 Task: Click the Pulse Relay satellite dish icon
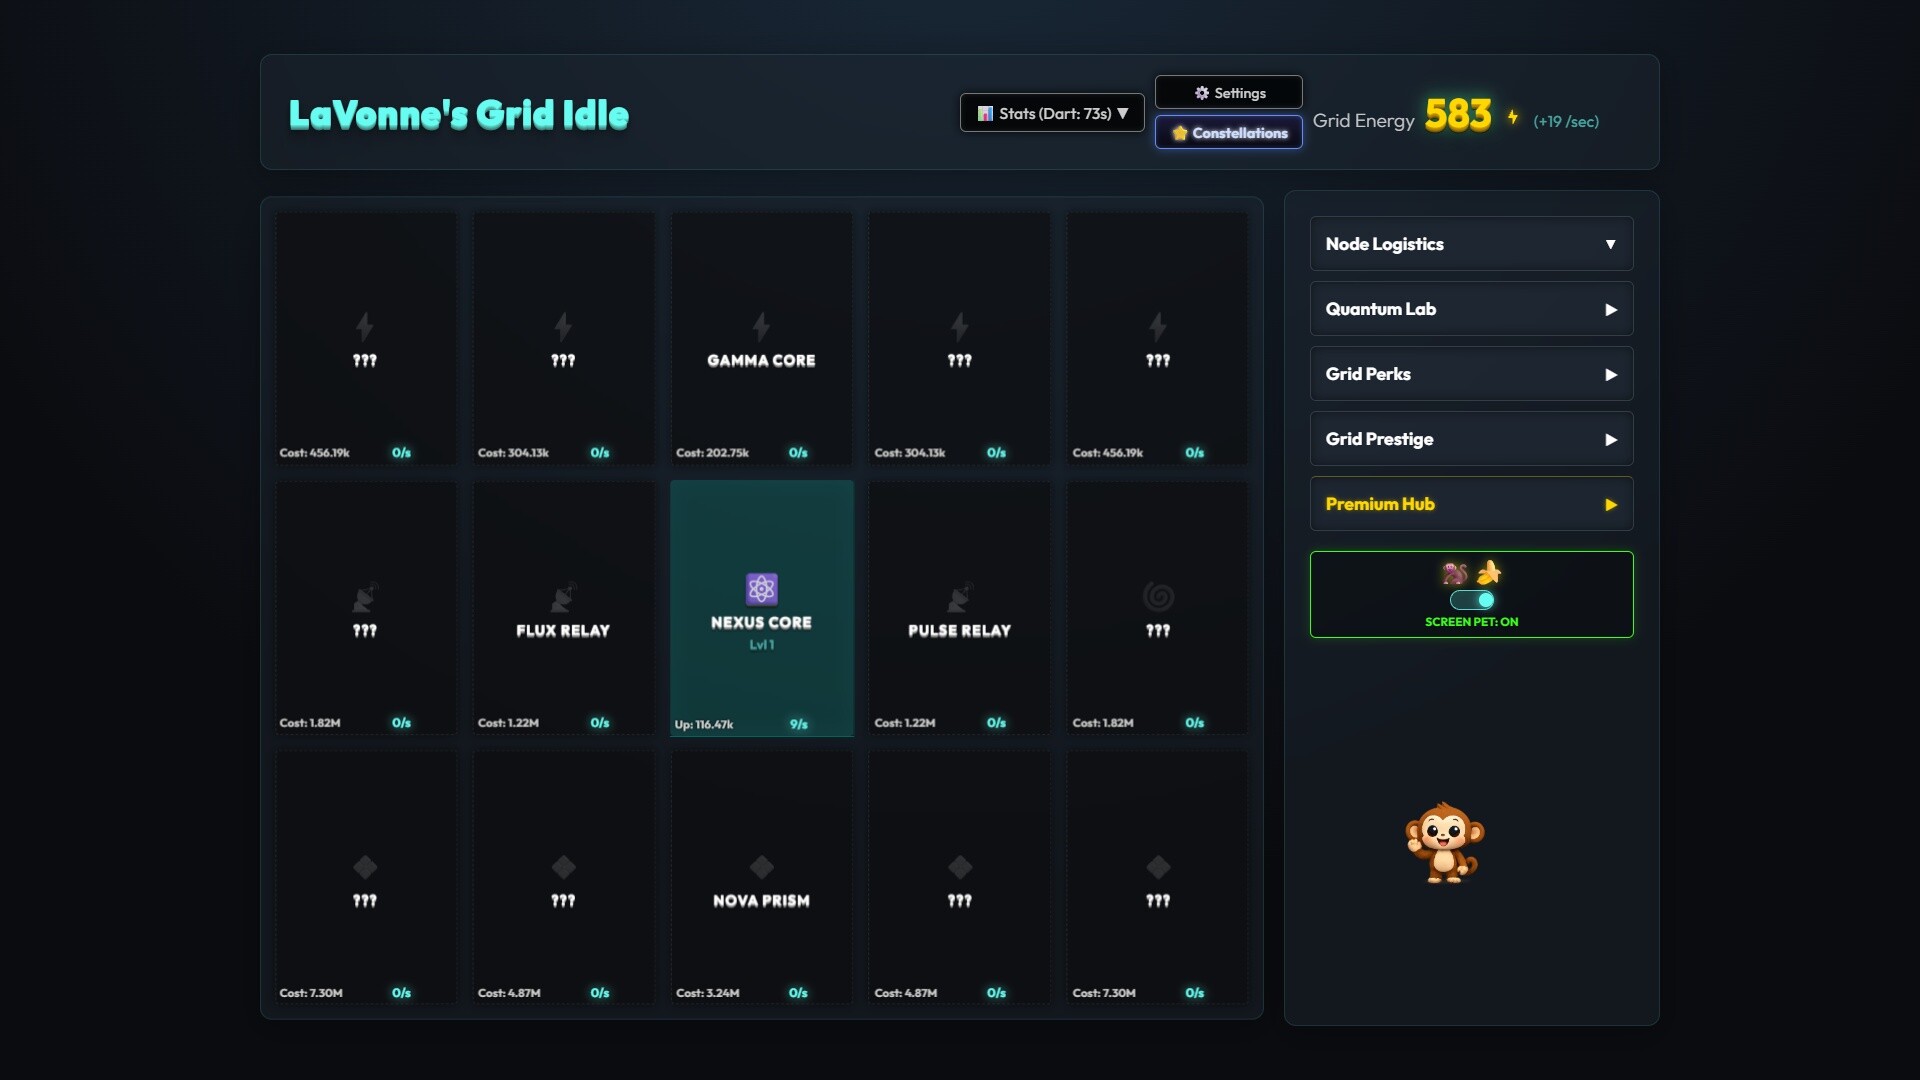coord(959,597)
